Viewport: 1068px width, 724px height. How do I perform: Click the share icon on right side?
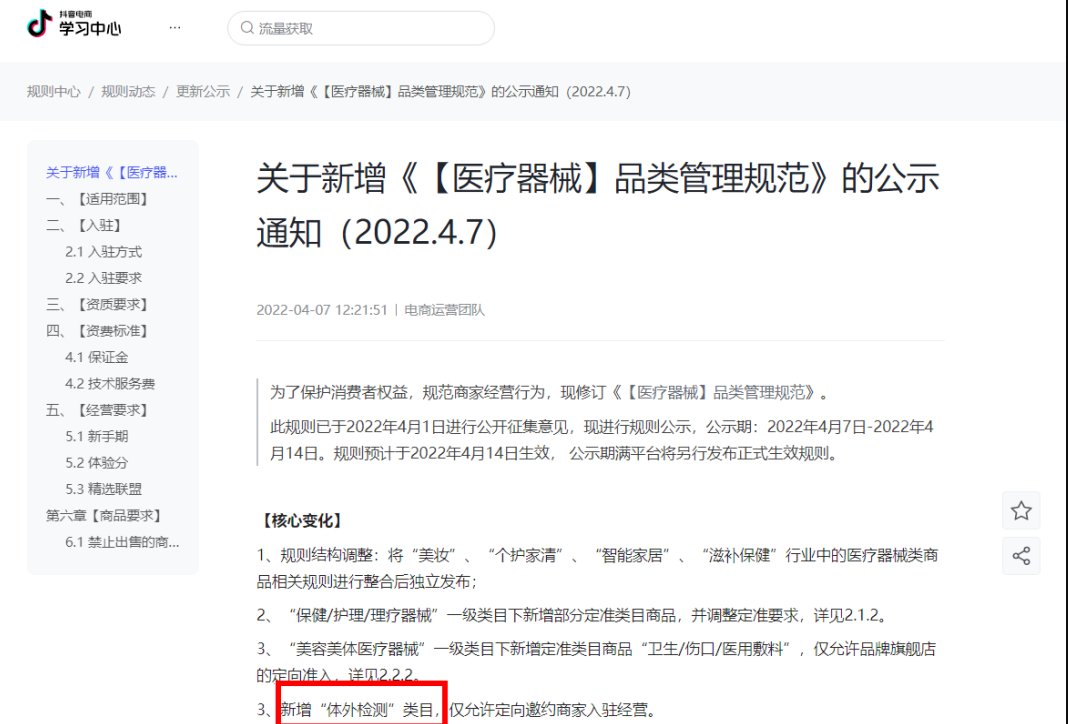click(x=1020, y=556)
